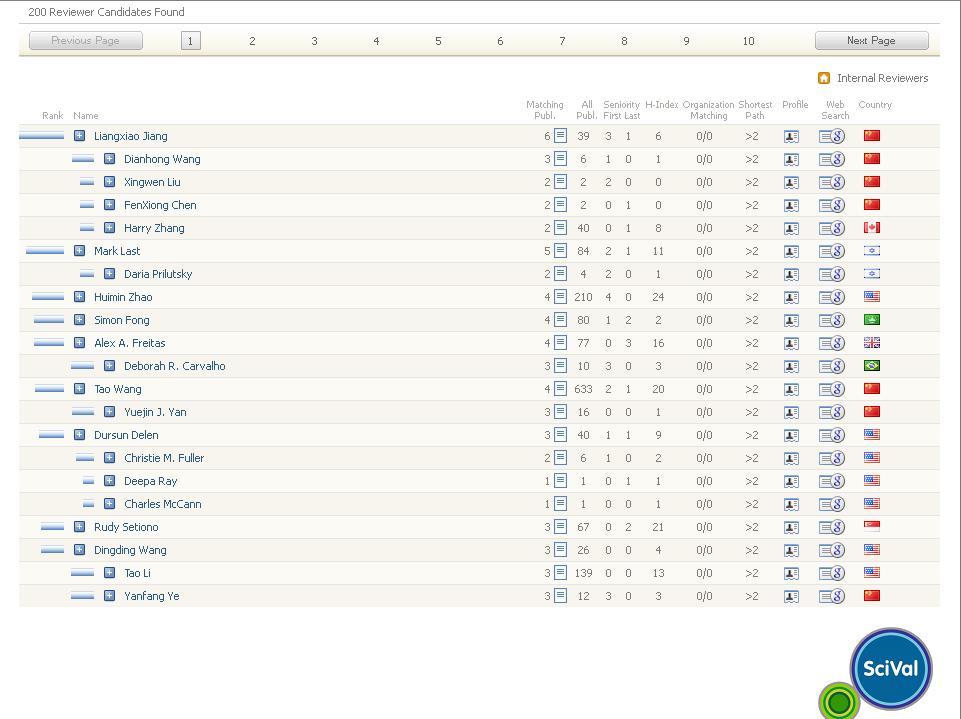This screenshot has height=719, width=961.
Task: Expand the Dianhong Wang entry
Action: pos(109,159)
